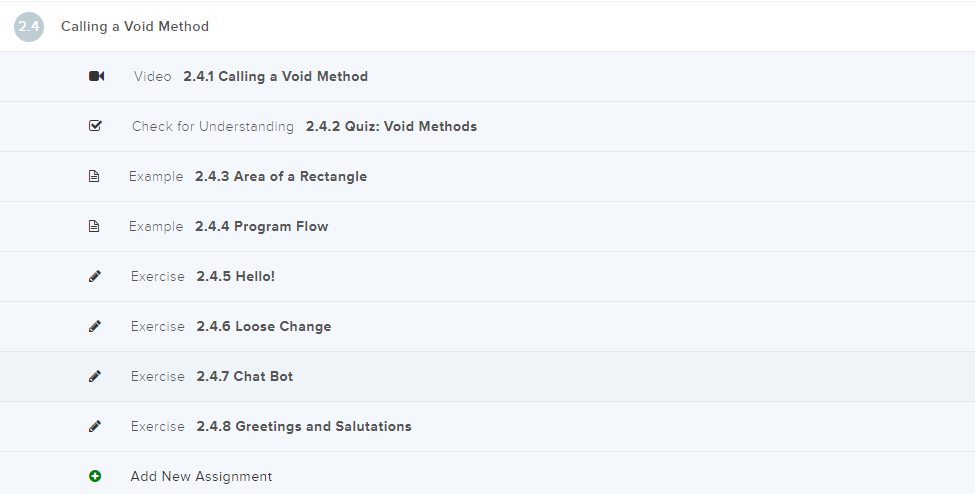975x494 pixels.
Task: Click the document icon for Area of a Rectangle
Action: click(x=94, y=176)
